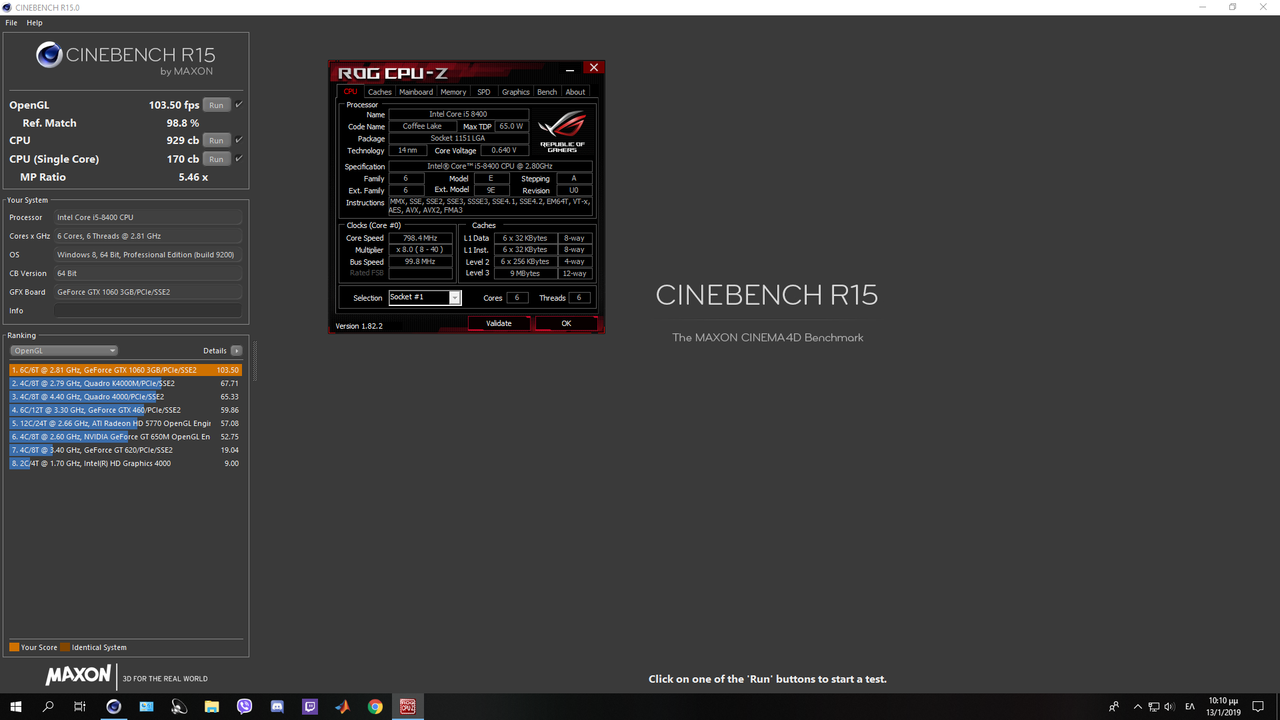Click the Multiplier value x 8.0
Screen dimensions: 1280x720
420,250
